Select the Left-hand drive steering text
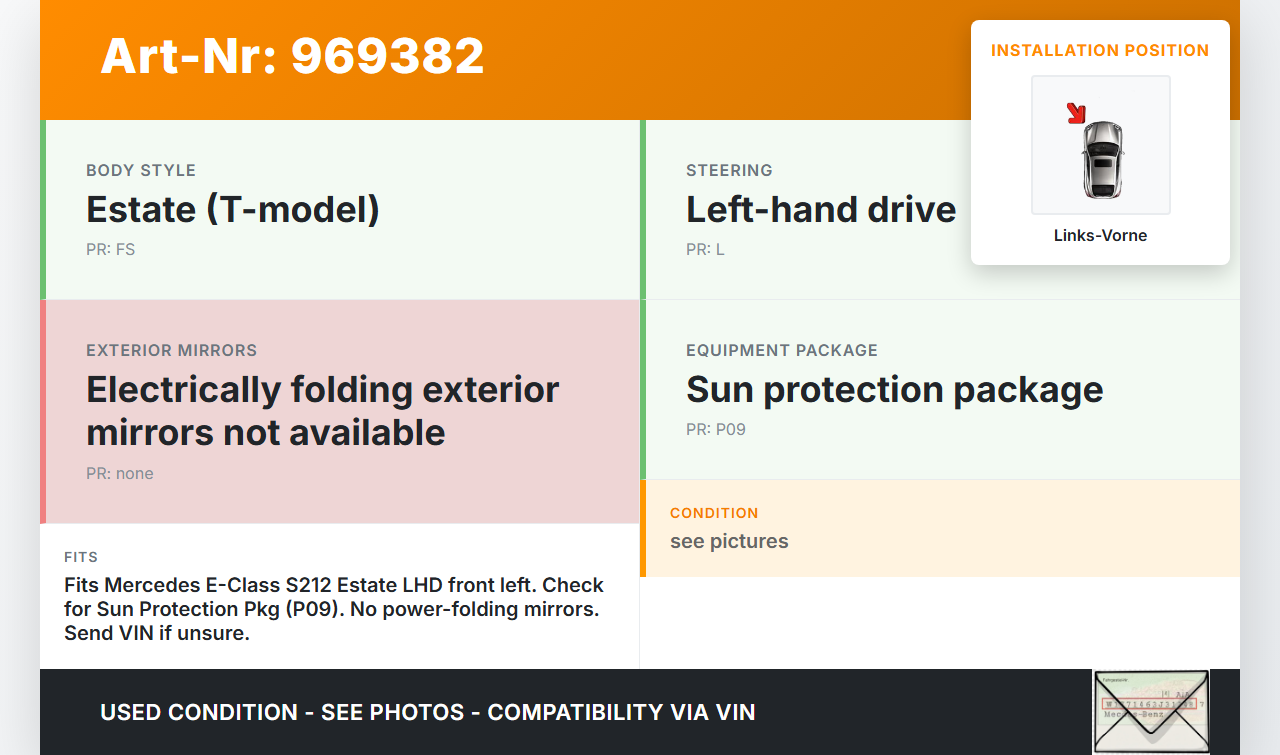The width and height of the screenshot is (1280, 755). (x=821, y=210)
